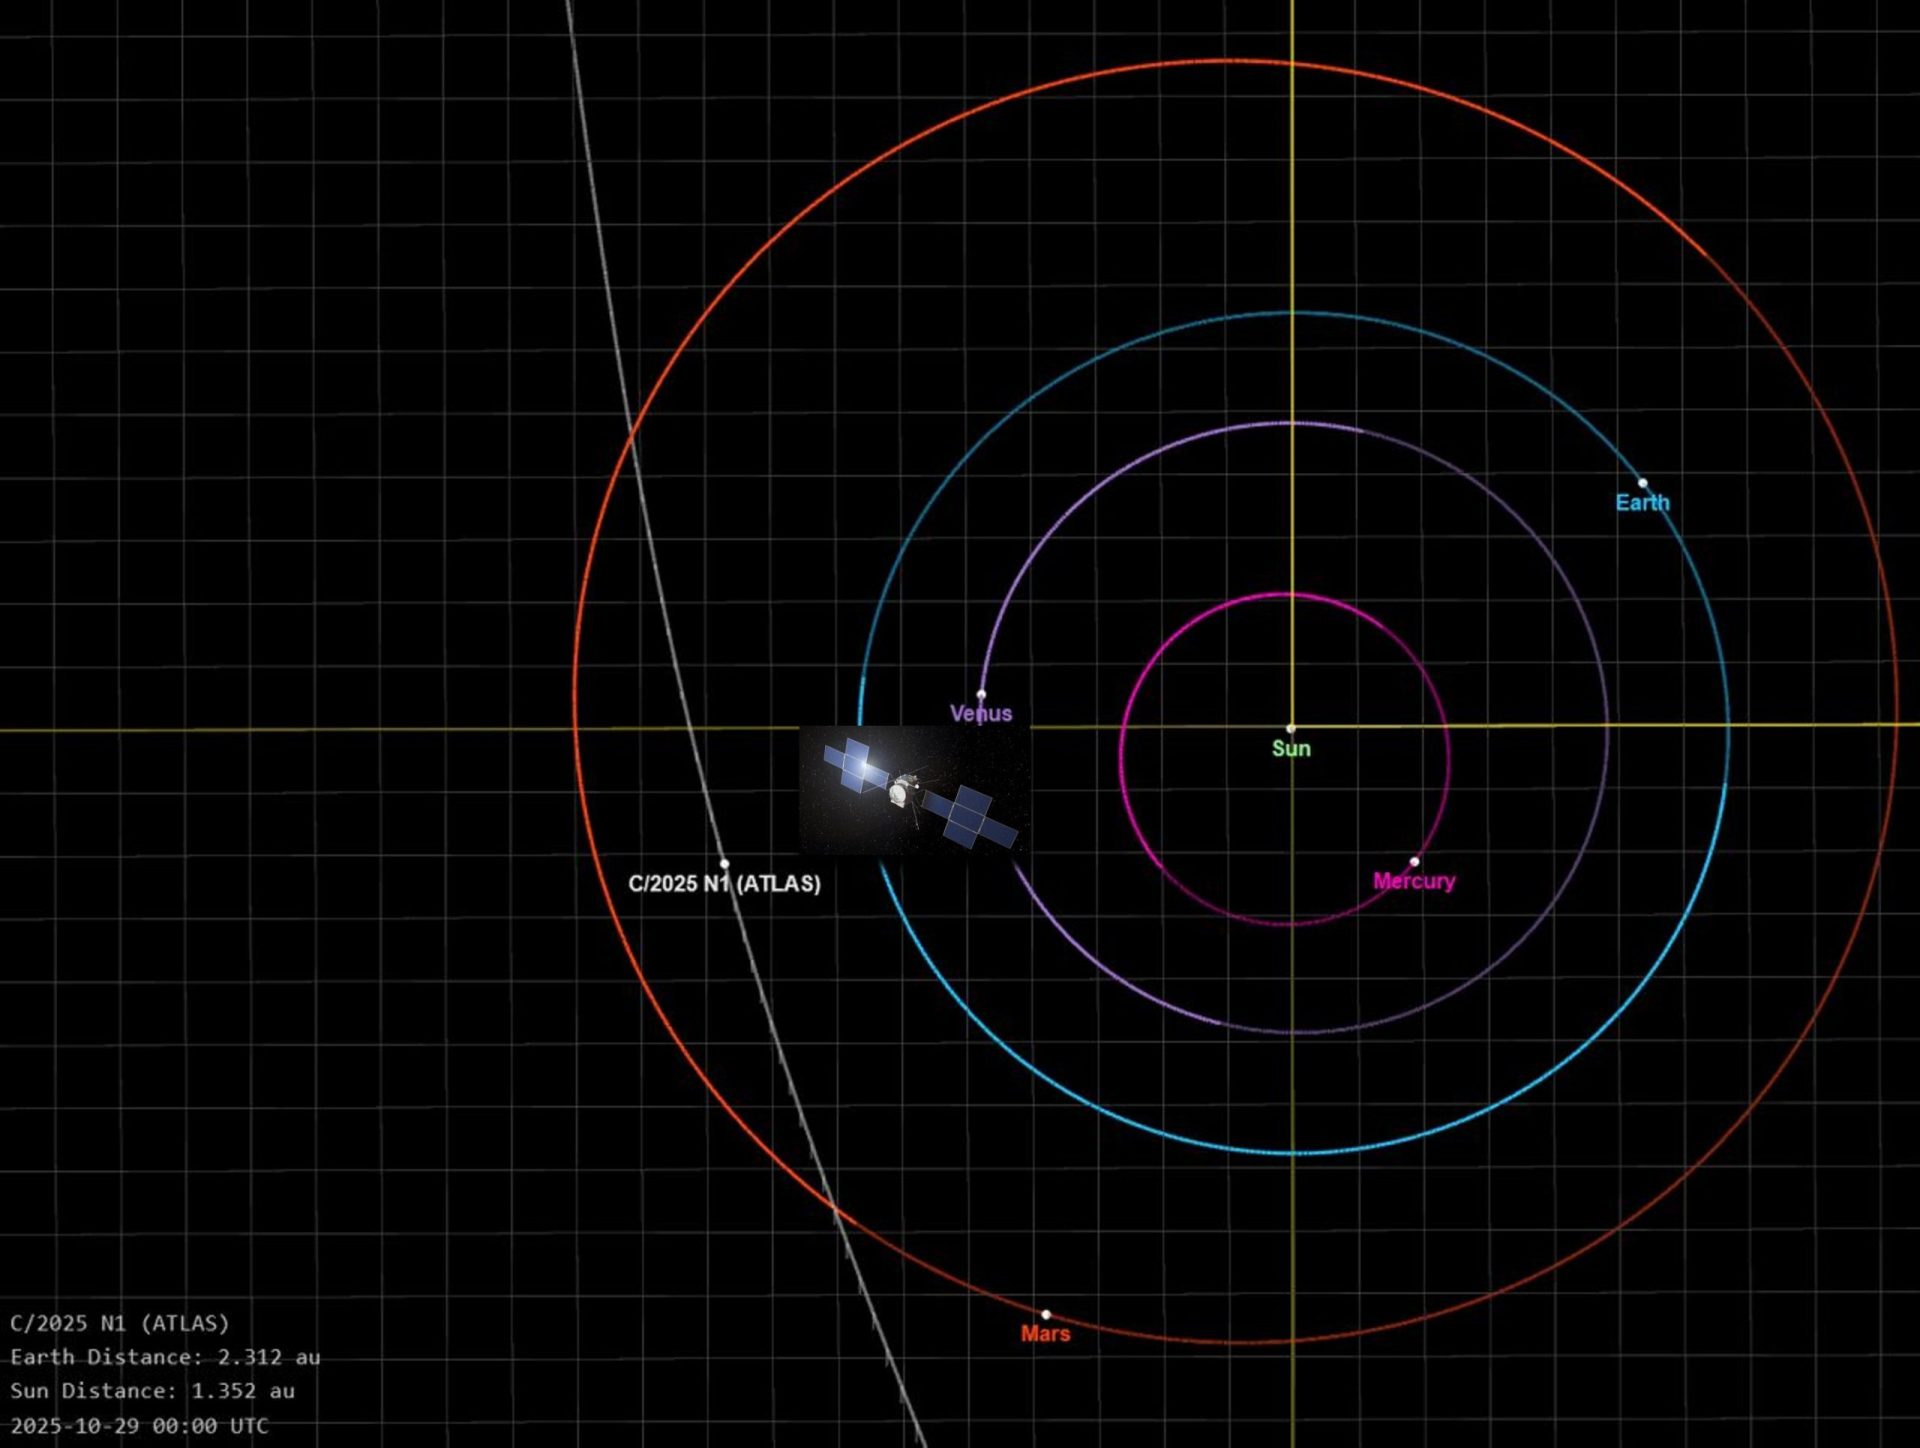Select the Venus label

(981, 714)
